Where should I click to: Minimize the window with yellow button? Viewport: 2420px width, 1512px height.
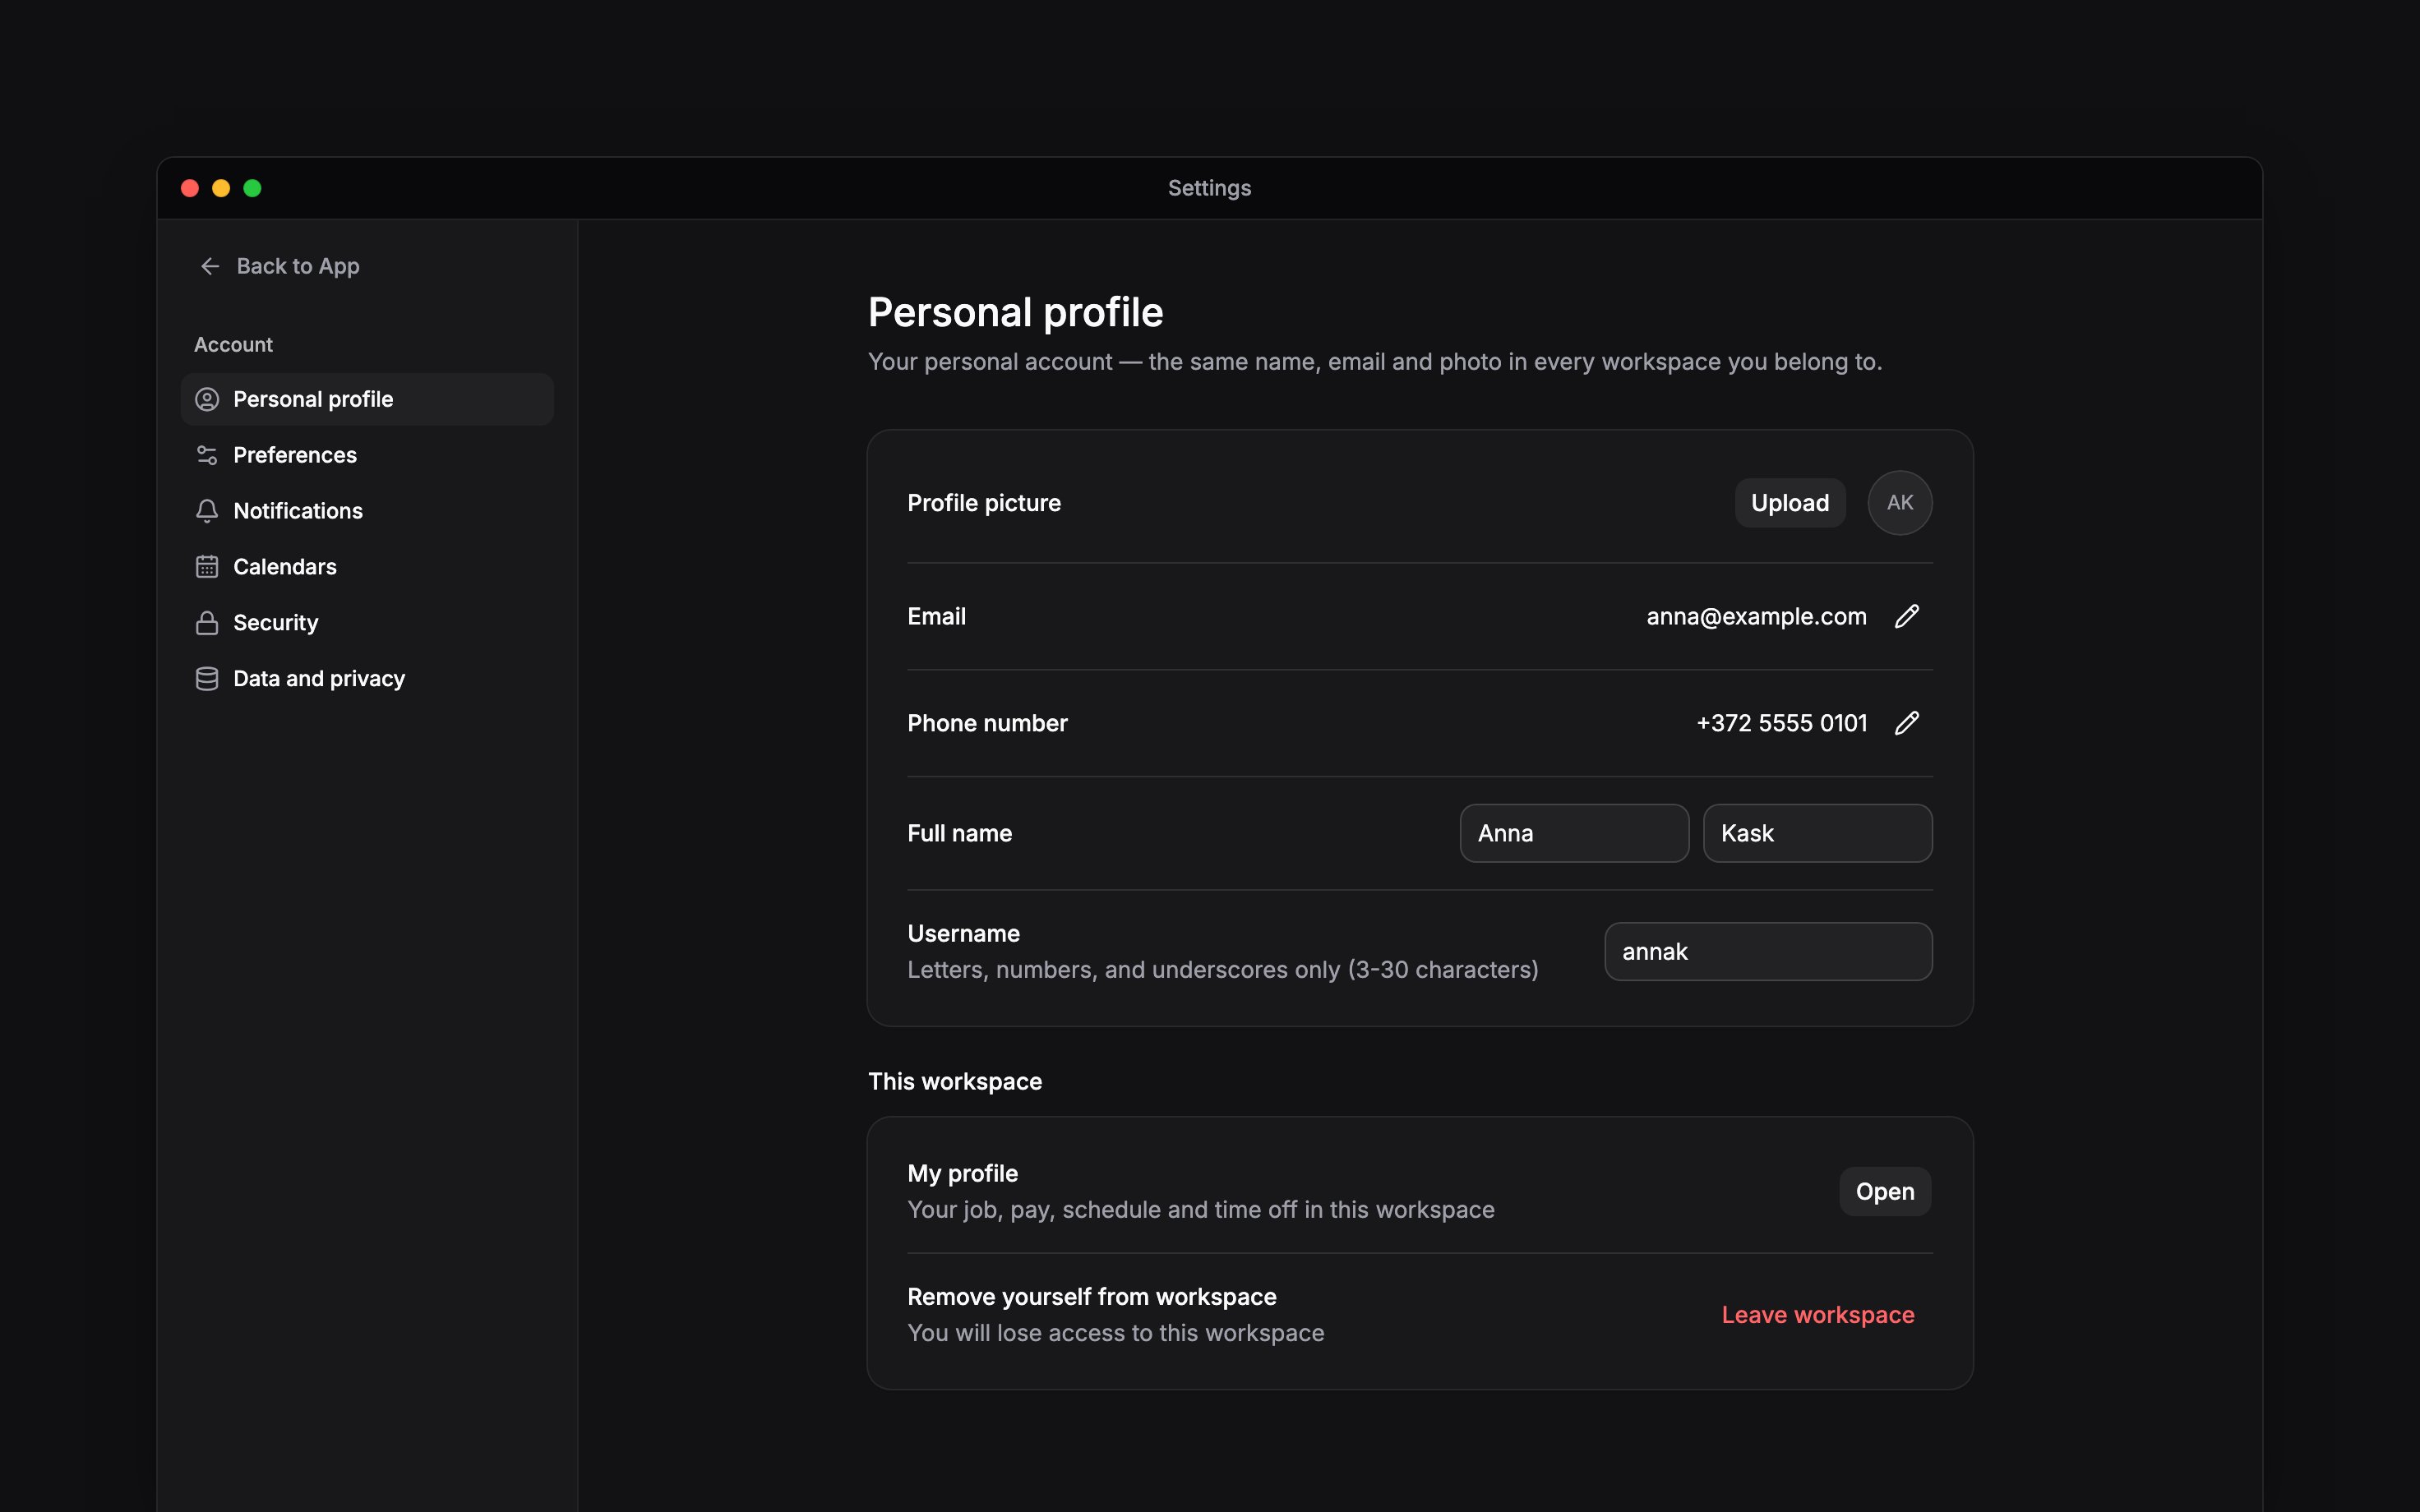point(221,188)
